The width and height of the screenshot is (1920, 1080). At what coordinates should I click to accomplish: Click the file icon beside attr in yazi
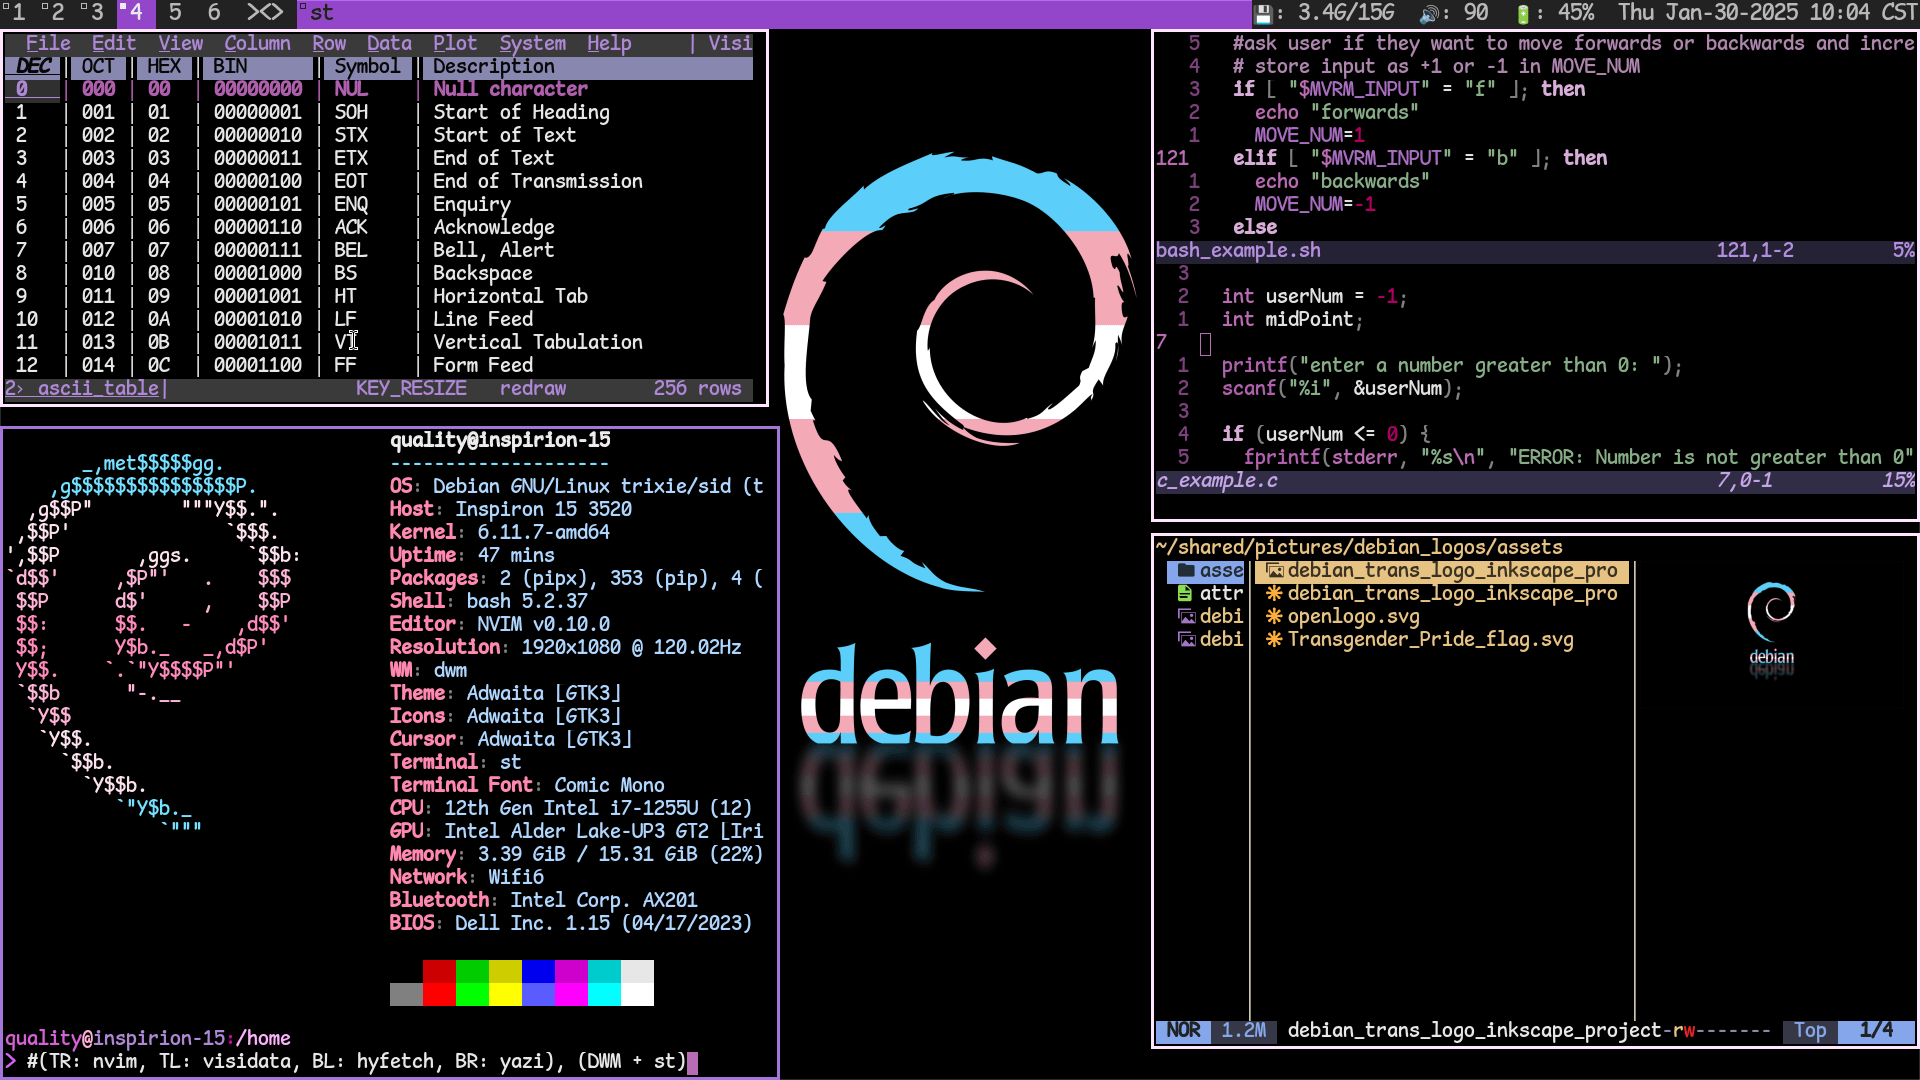tap(1186, 593)
